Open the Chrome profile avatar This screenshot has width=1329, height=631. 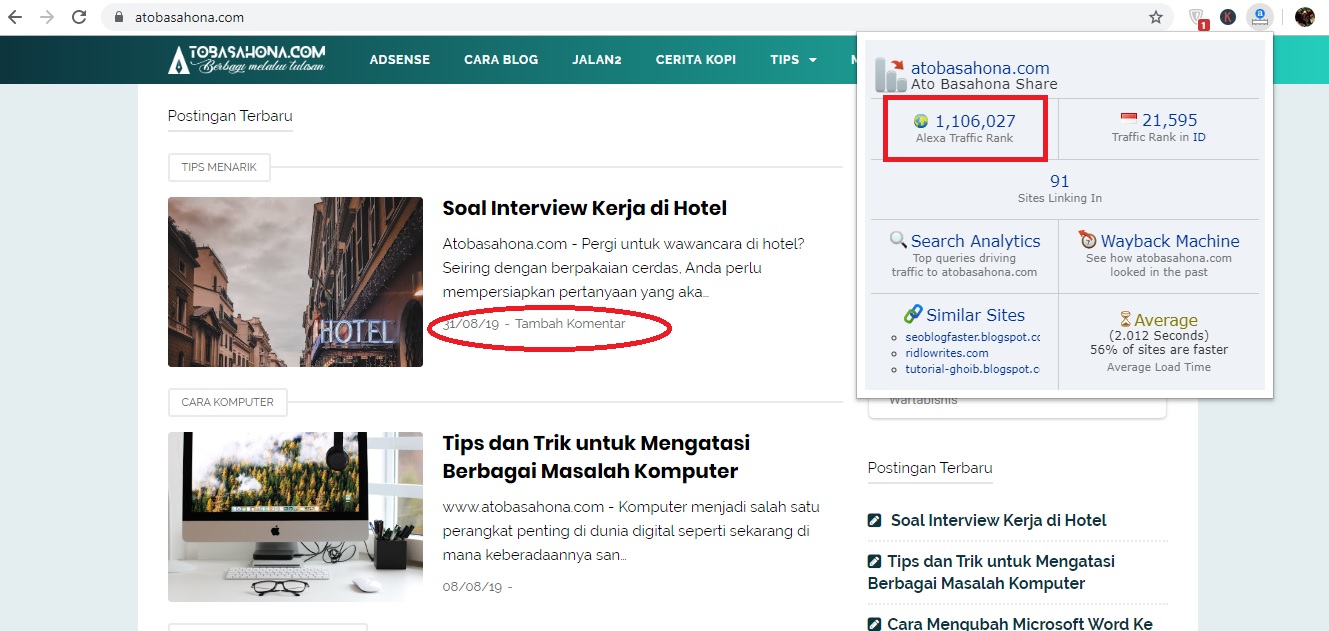point(1304,17)
